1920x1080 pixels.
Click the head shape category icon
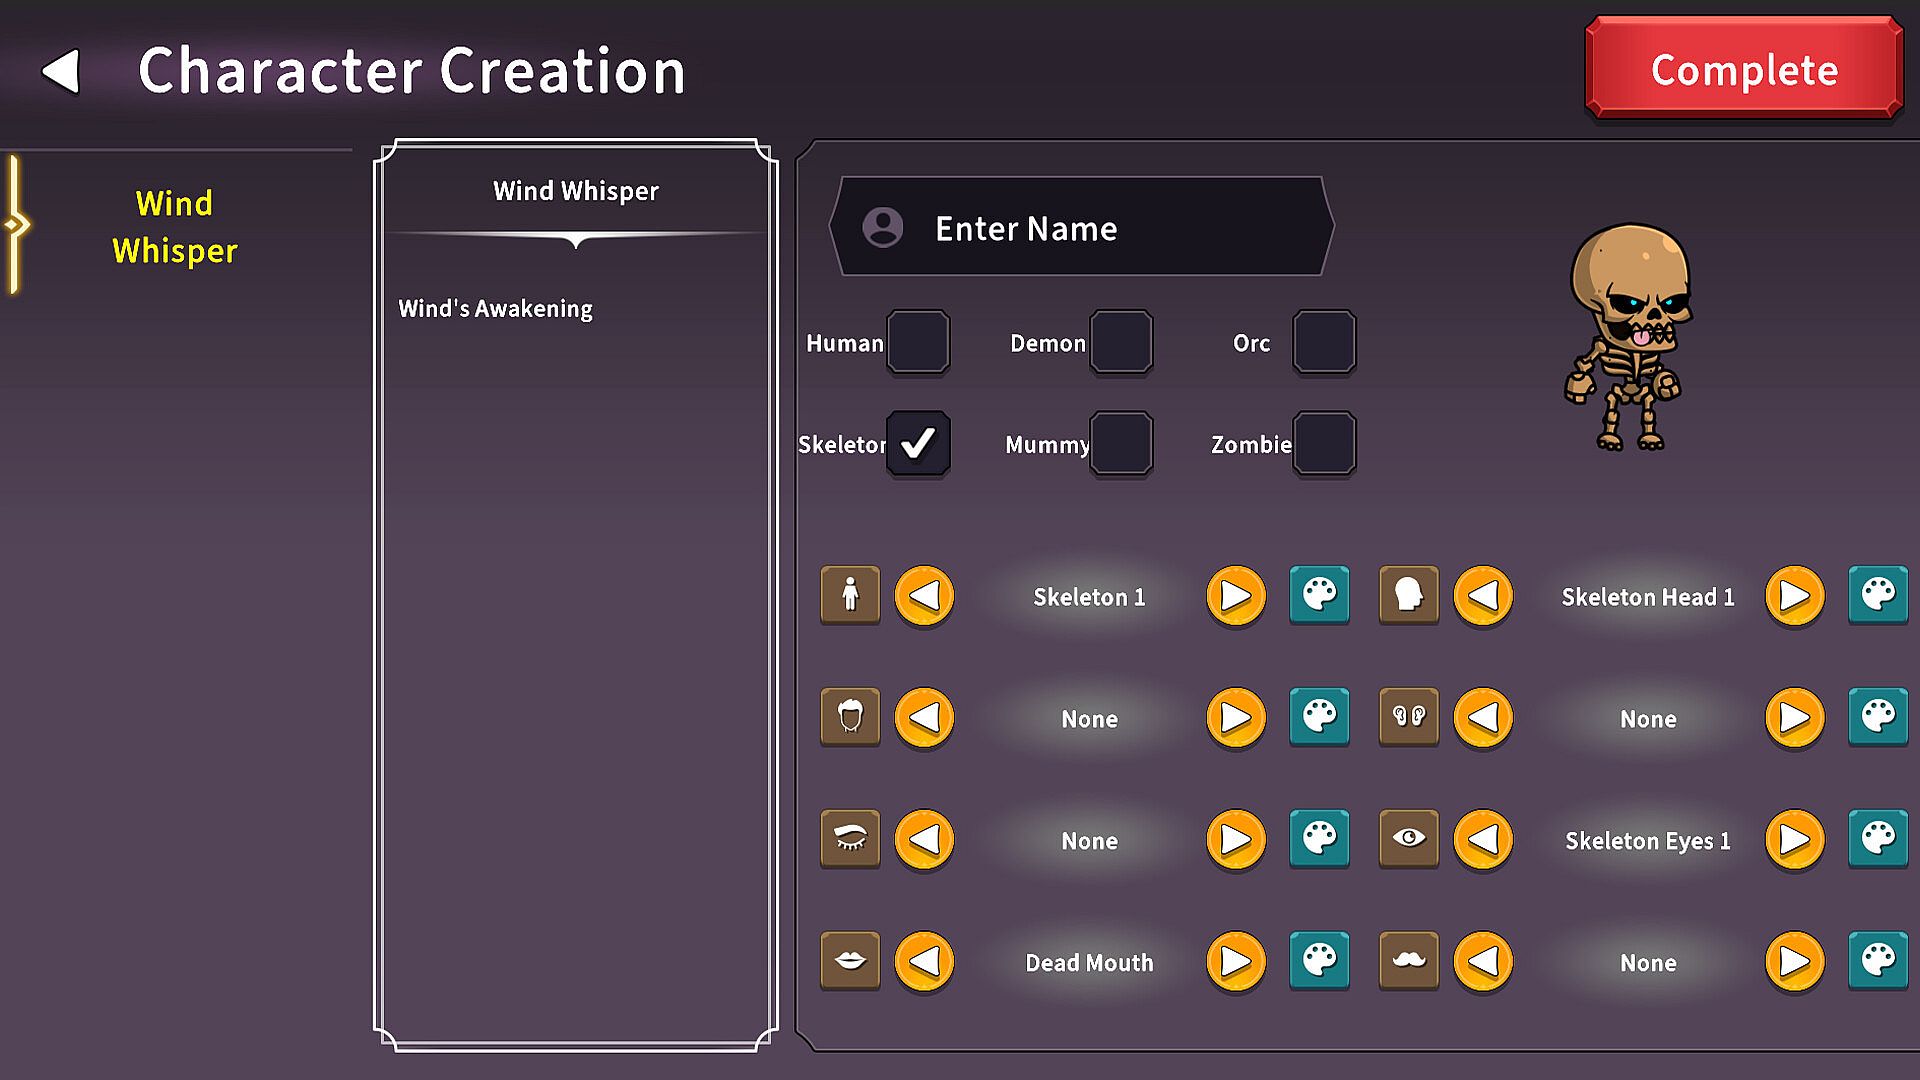tap(1408, 595)
